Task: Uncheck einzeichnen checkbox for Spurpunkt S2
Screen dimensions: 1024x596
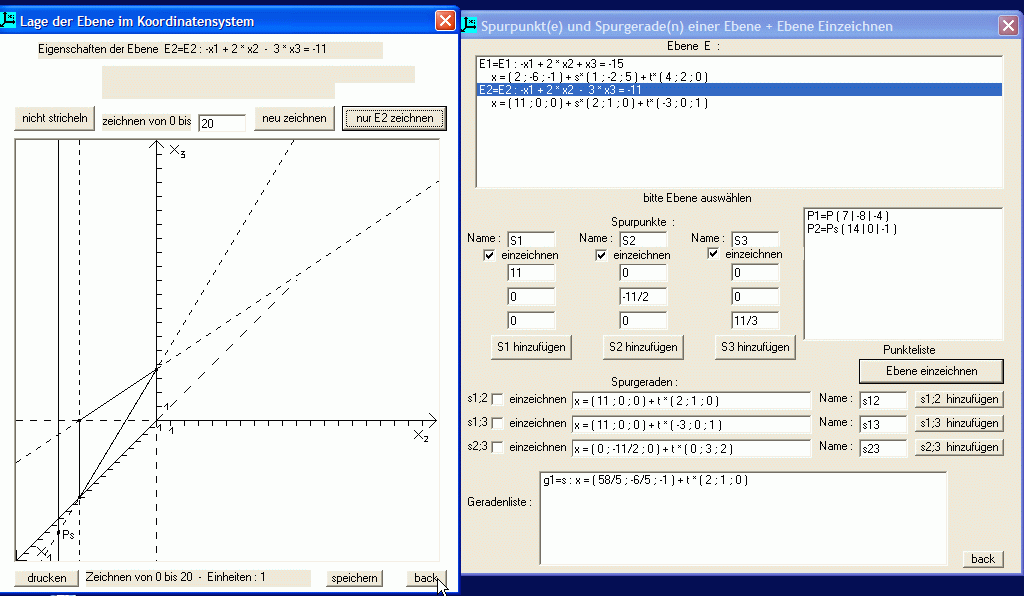Action: coord(602,255)
